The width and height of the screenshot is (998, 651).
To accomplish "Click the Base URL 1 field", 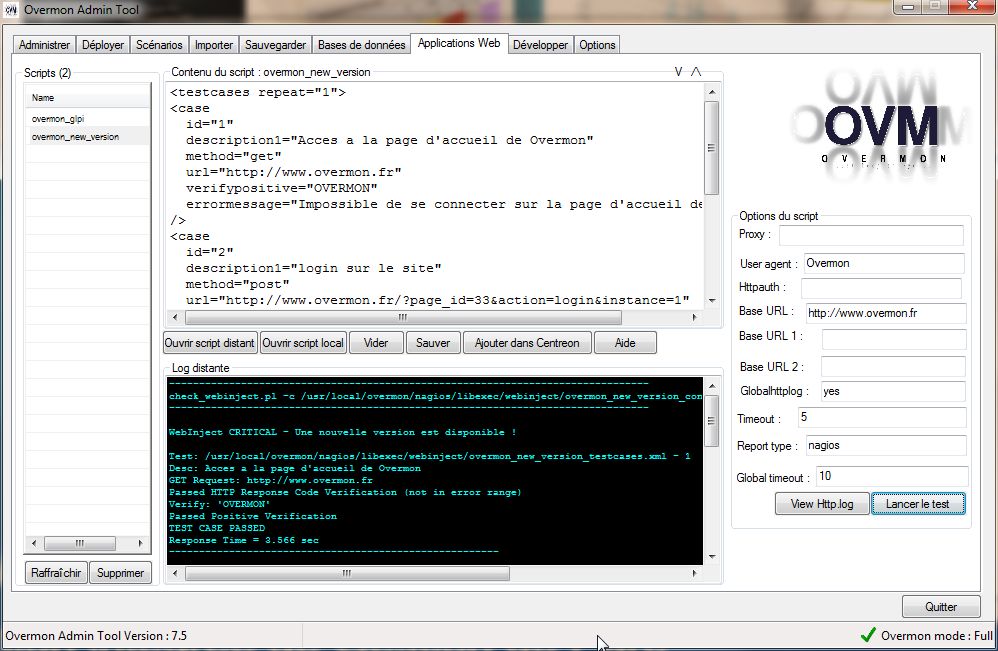I will [x=894, y=339].
